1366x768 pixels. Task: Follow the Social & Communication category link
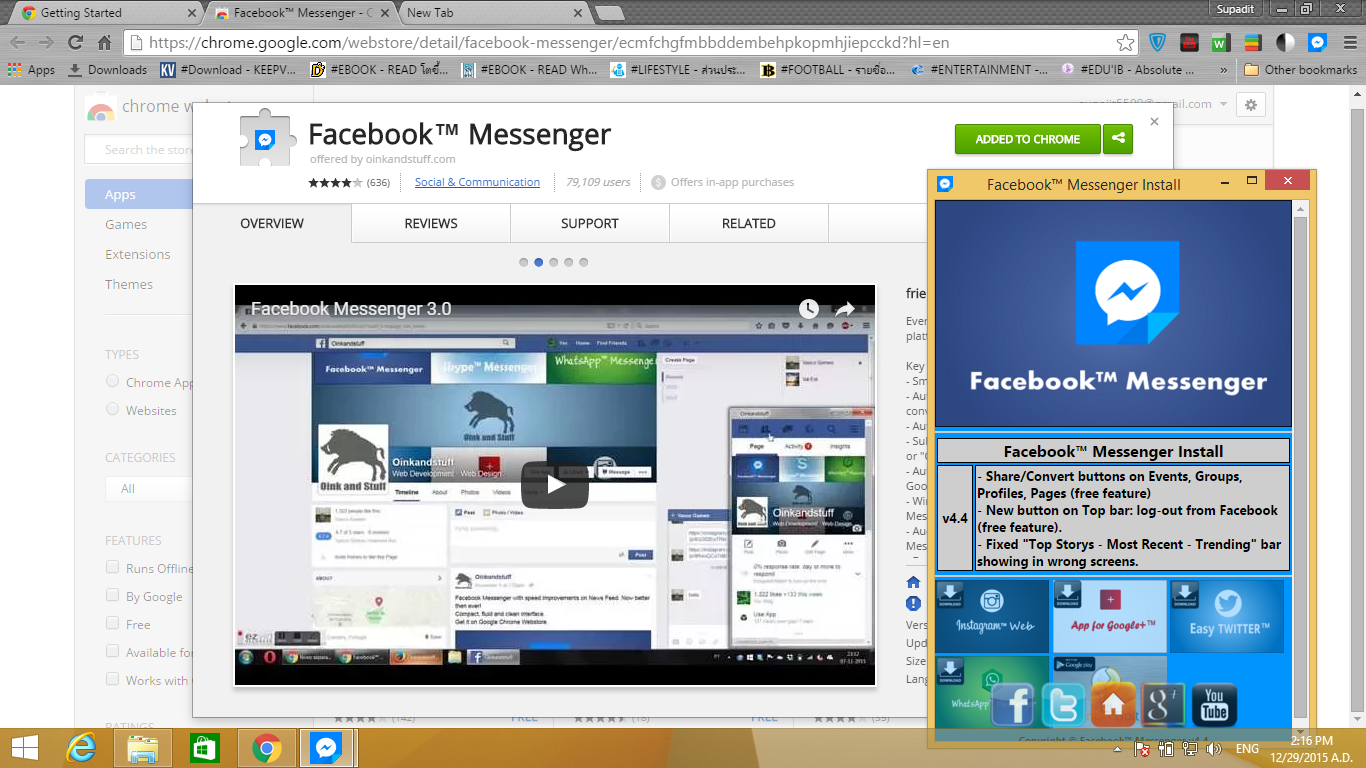(477, 182)
